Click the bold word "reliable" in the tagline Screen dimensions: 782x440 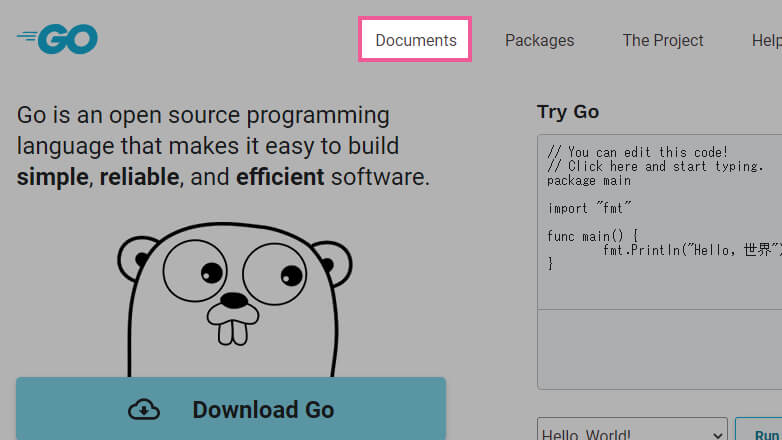(139, 178)
